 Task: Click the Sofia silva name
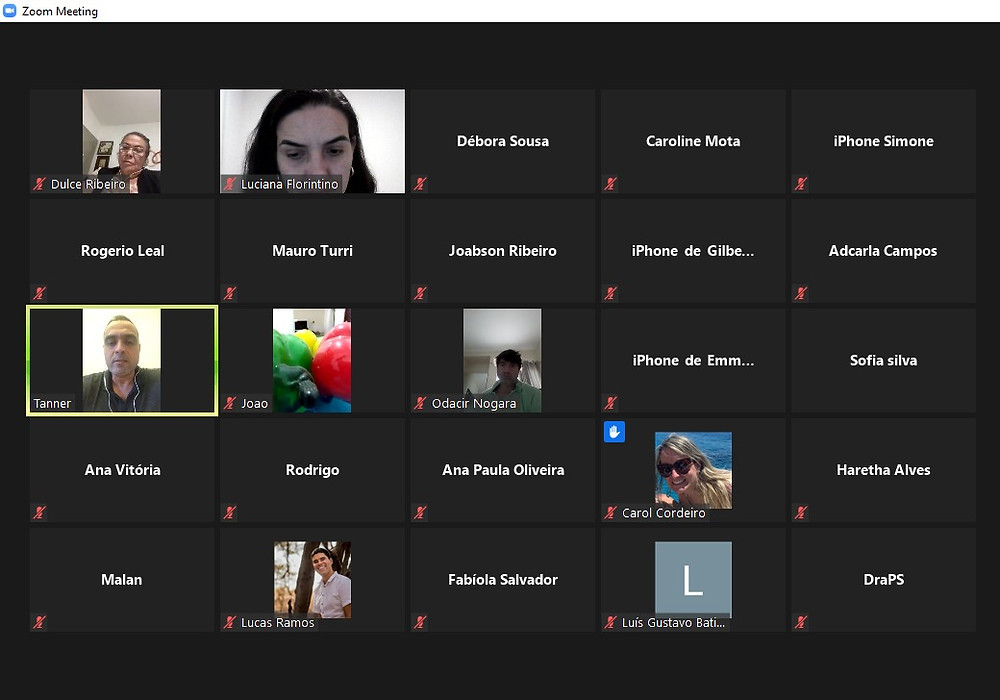click(x=883, y=360)
